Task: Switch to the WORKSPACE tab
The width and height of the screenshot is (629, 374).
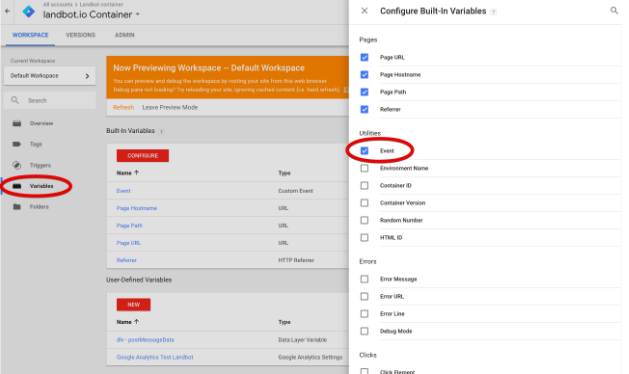Action: pos(30,35)
